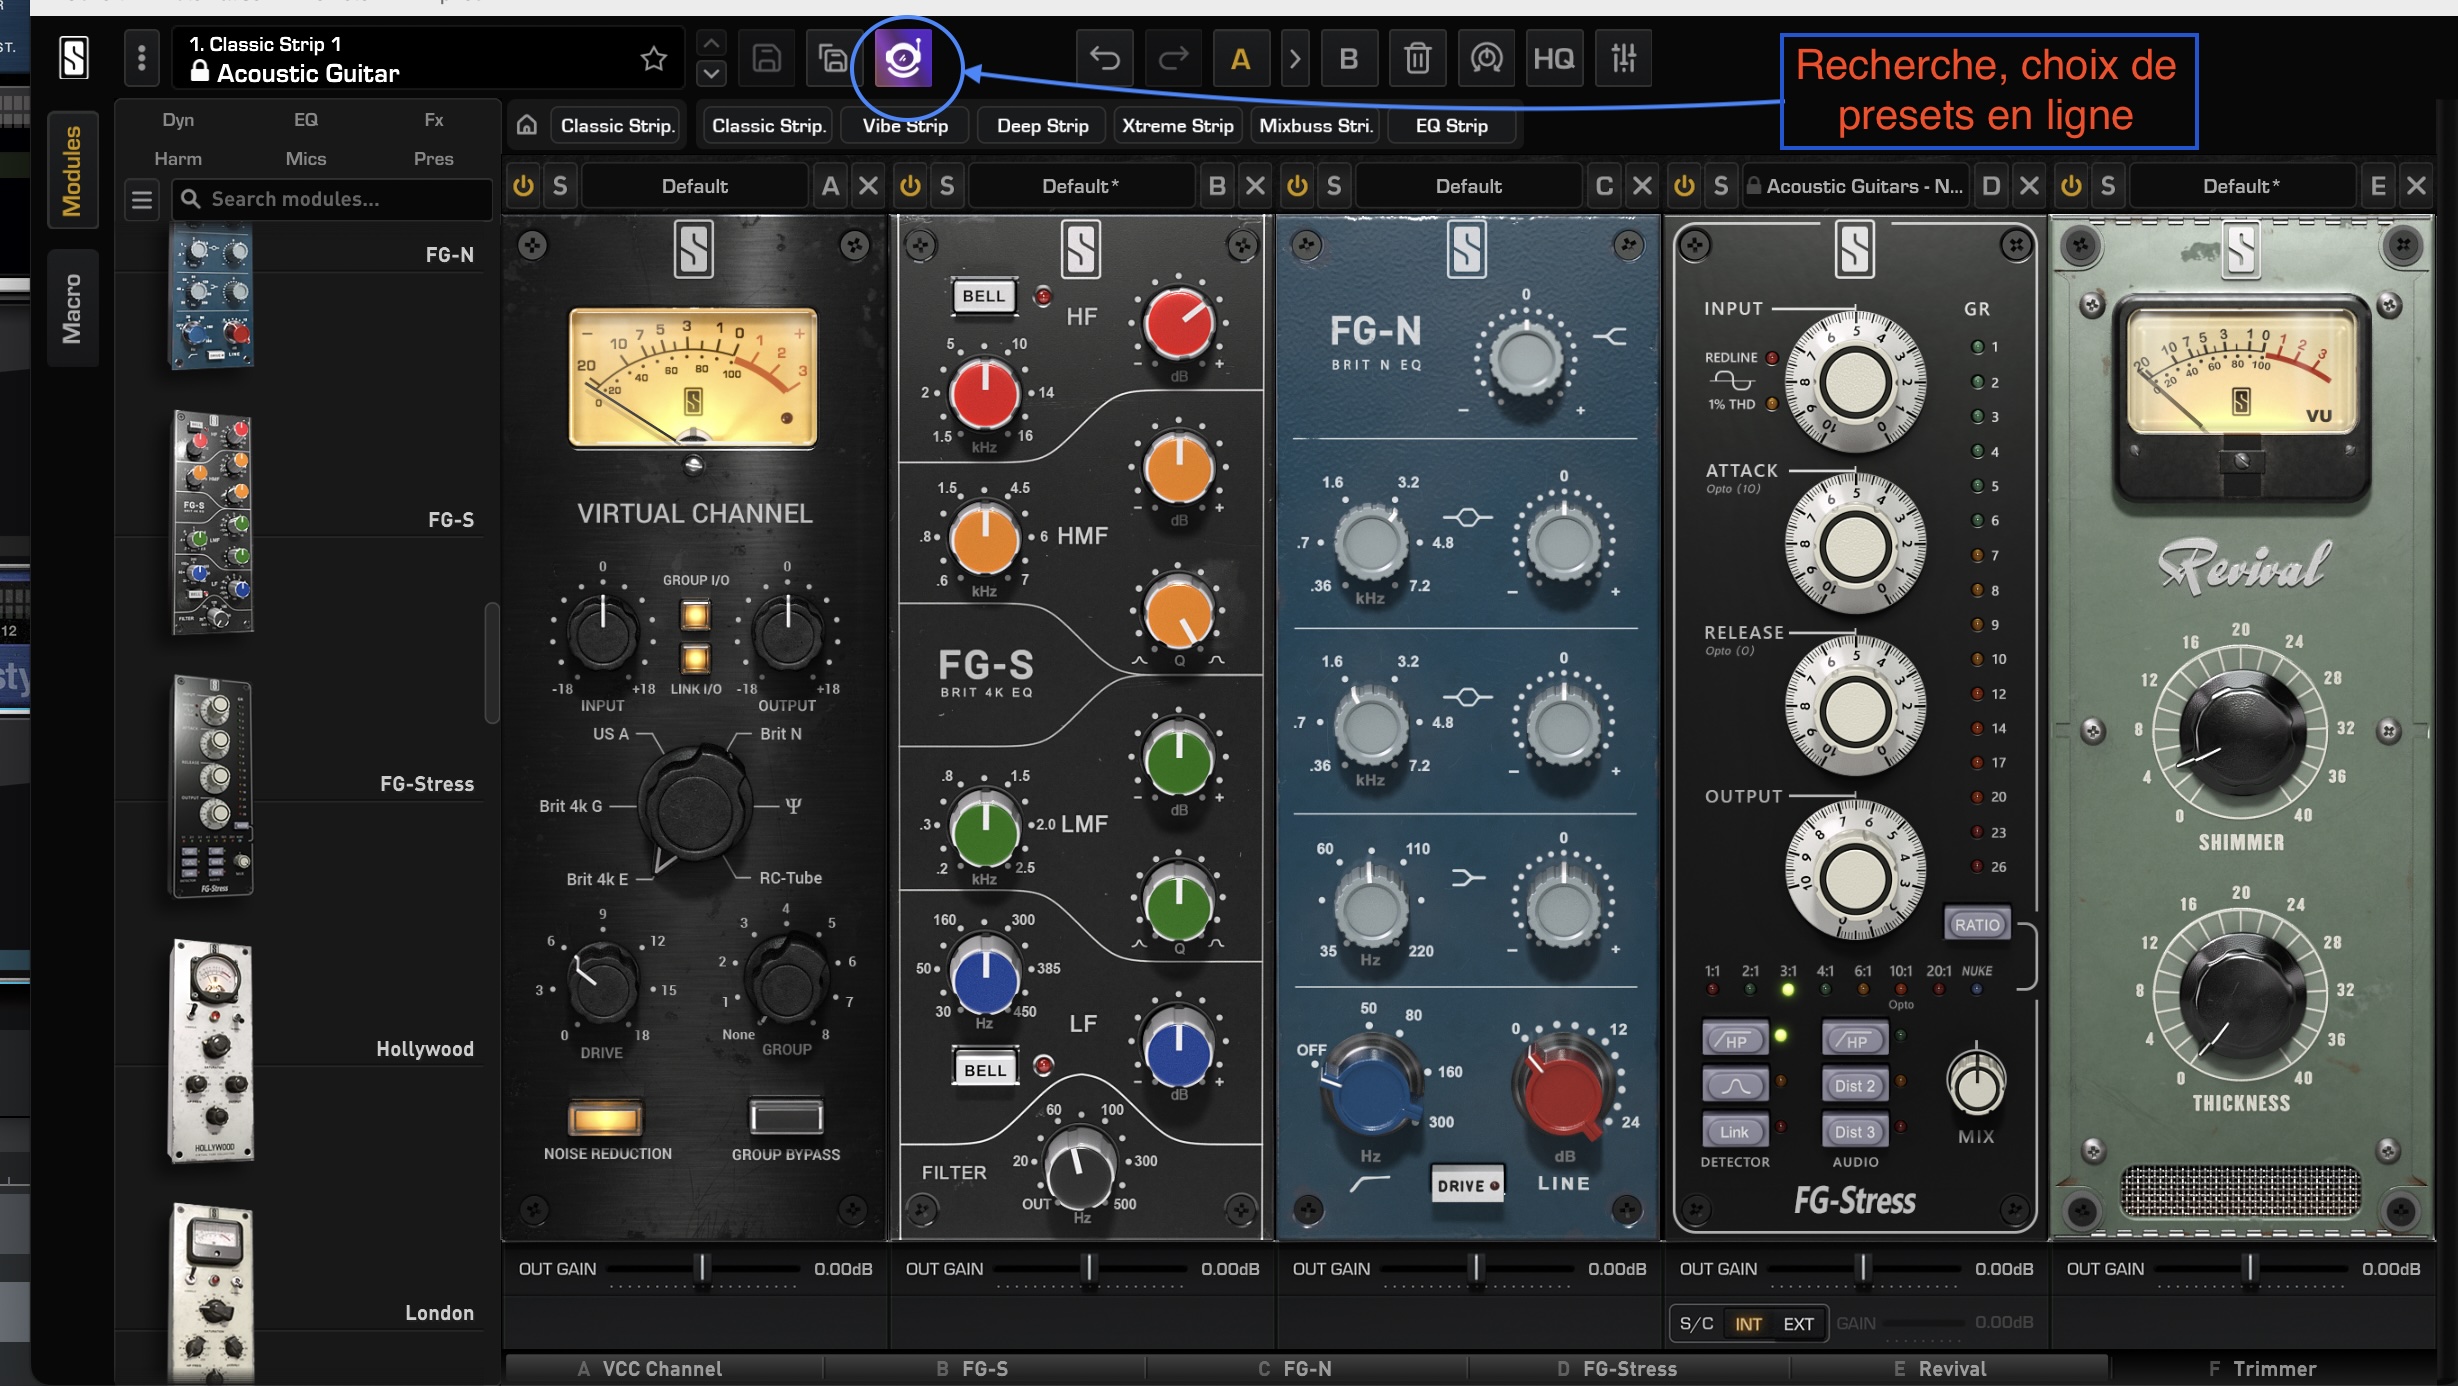
Task: Open slot A Default preset dropdown
Action: [x=695, y=186]
